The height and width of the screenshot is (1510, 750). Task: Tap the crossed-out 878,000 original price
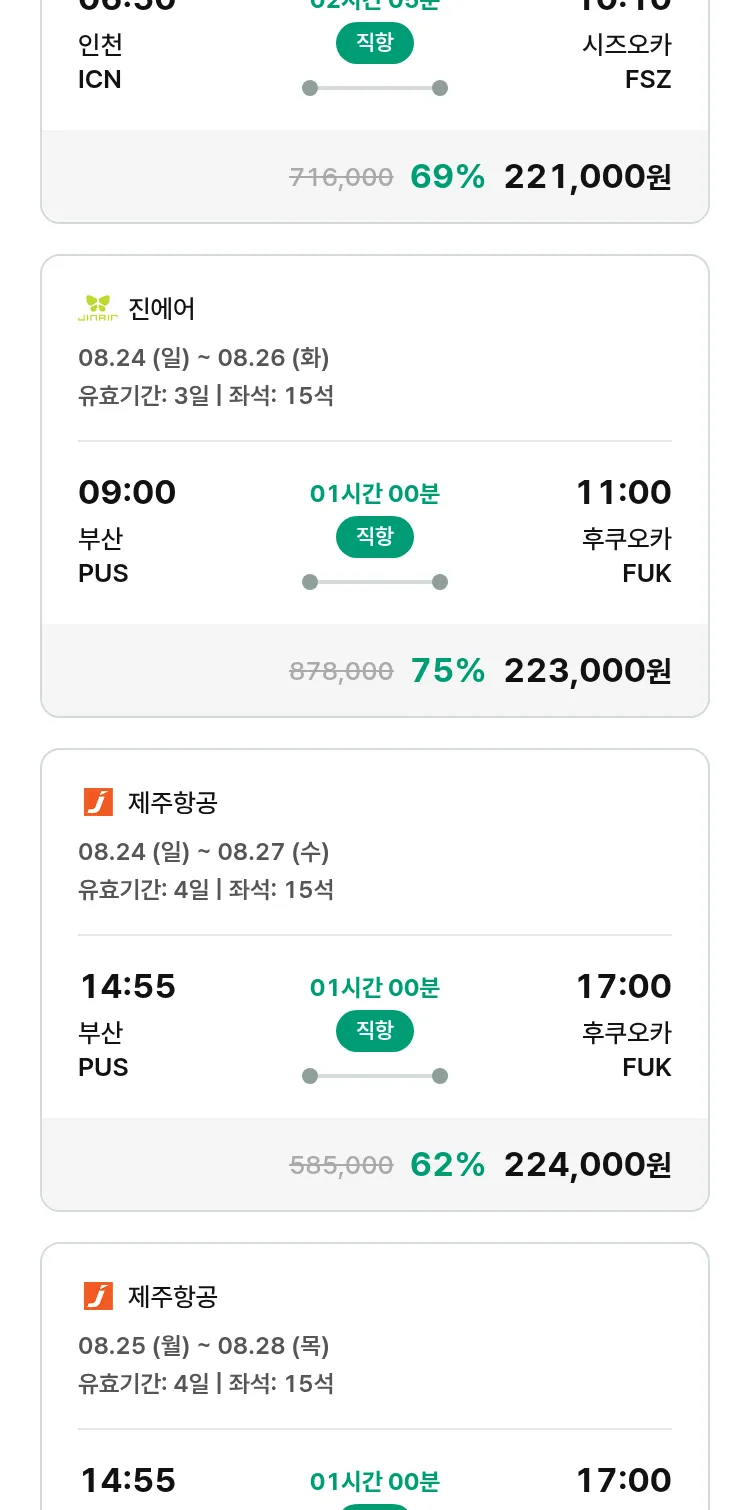pos(341,672)
